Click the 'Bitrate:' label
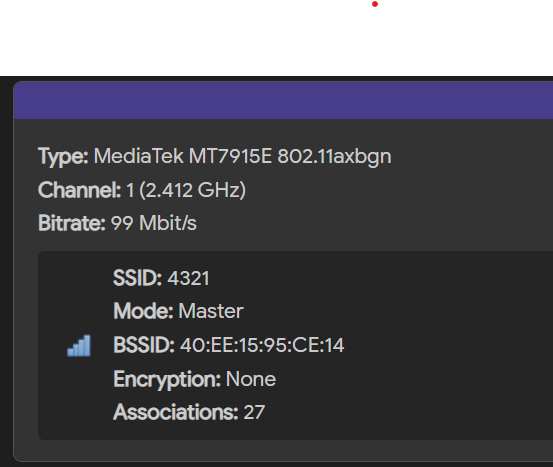553x467 pixels. (x=72, y=223)
